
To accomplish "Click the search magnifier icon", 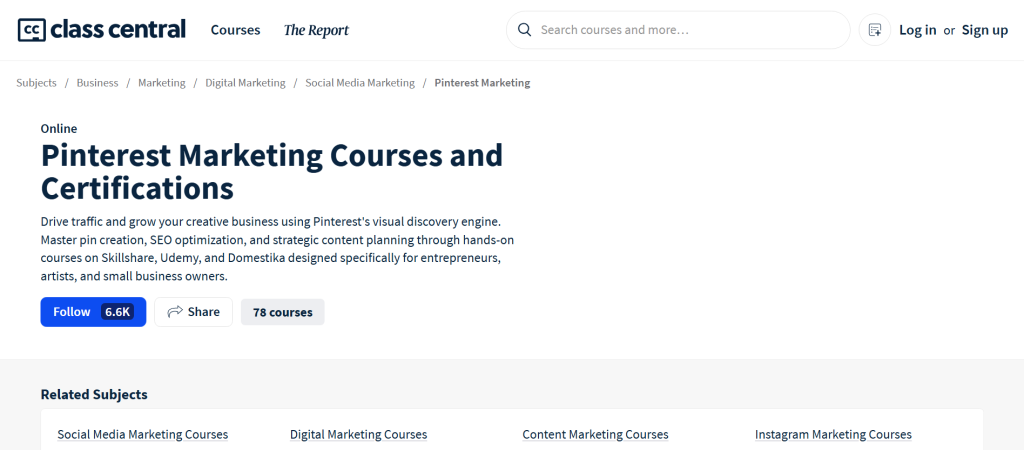I will pos(524,30).
